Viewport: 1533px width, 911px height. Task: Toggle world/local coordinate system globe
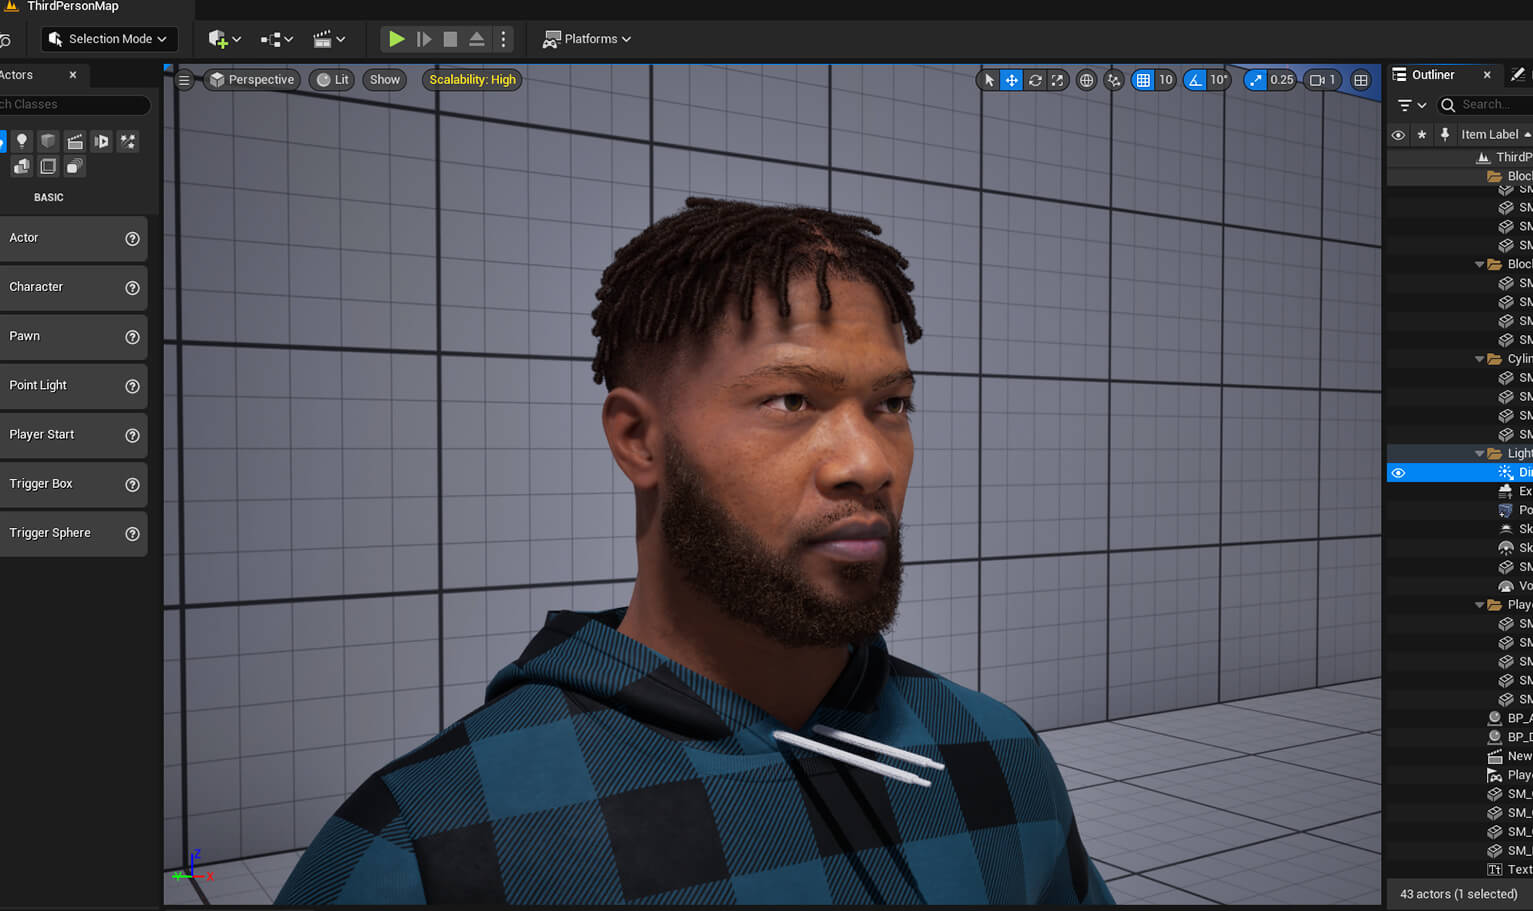coord(1086,80)
